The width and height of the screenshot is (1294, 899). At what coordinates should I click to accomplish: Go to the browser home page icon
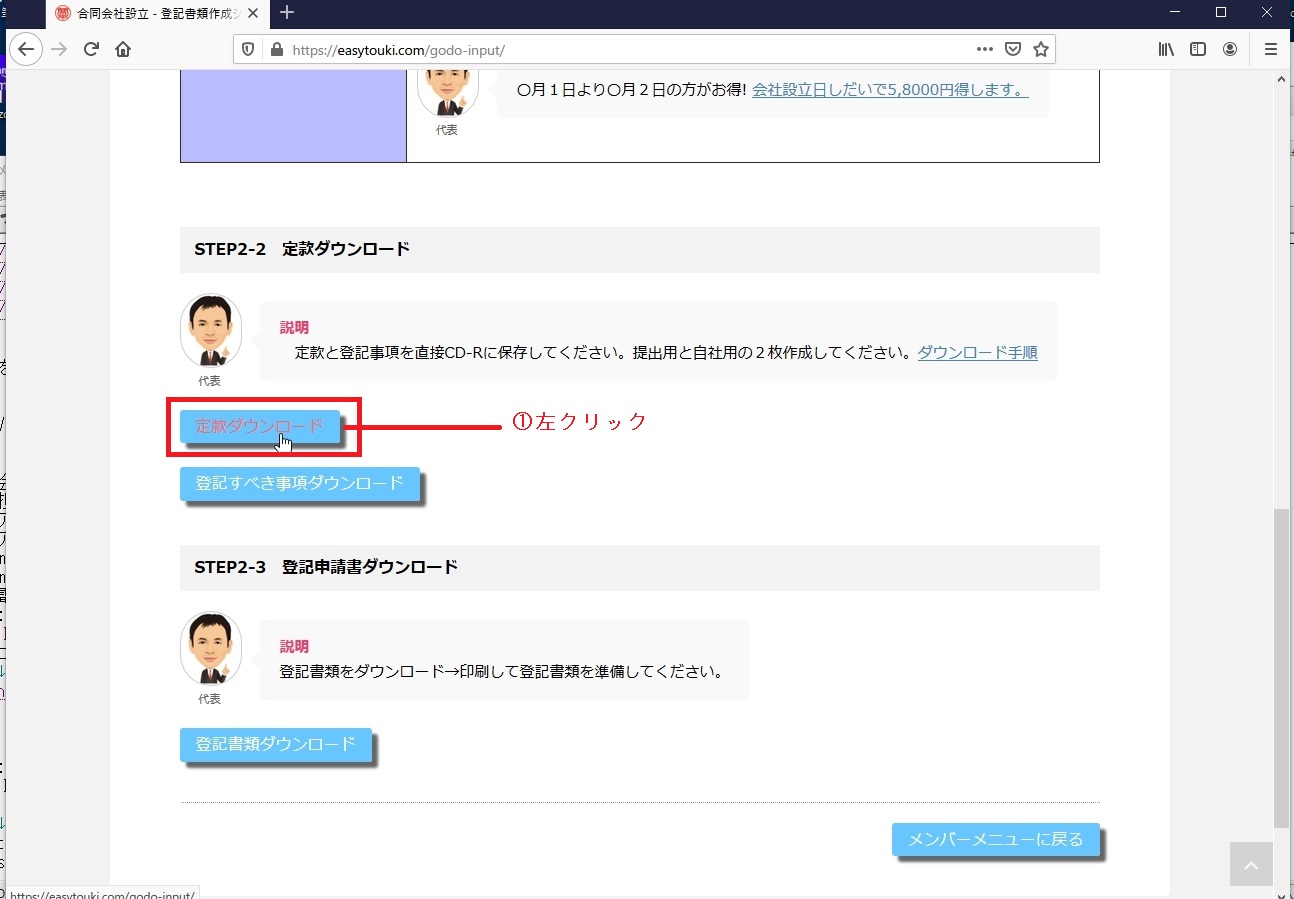click(x=123, y=49)
